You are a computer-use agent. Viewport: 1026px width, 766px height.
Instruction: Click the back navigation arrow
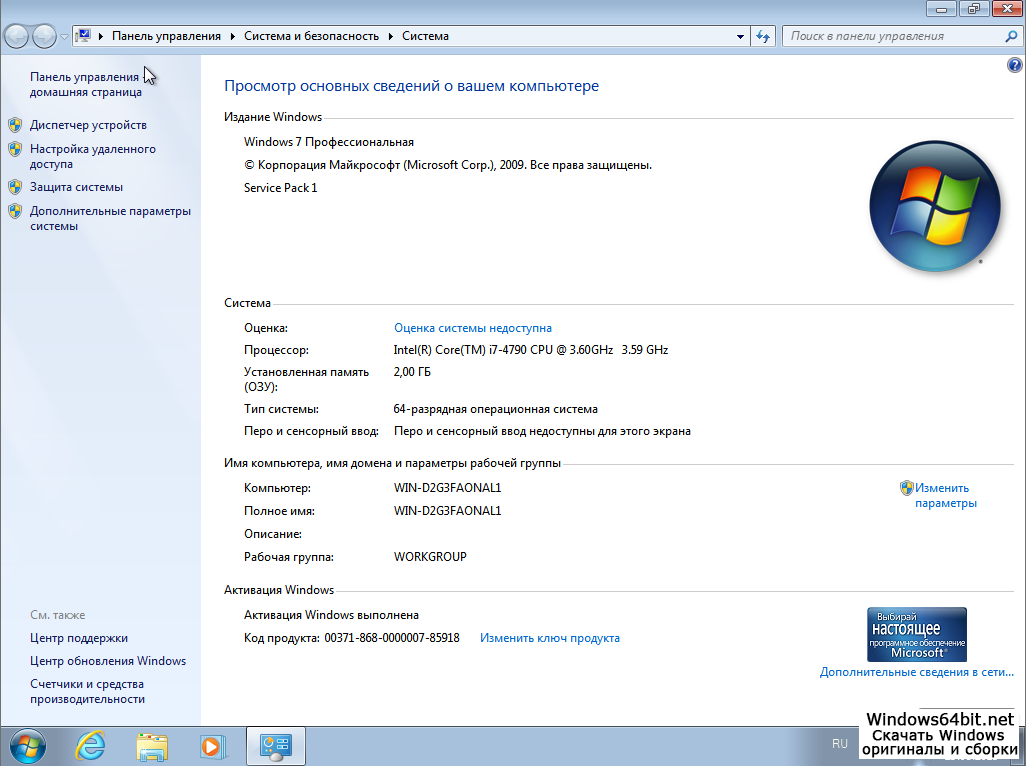[16, 36]
